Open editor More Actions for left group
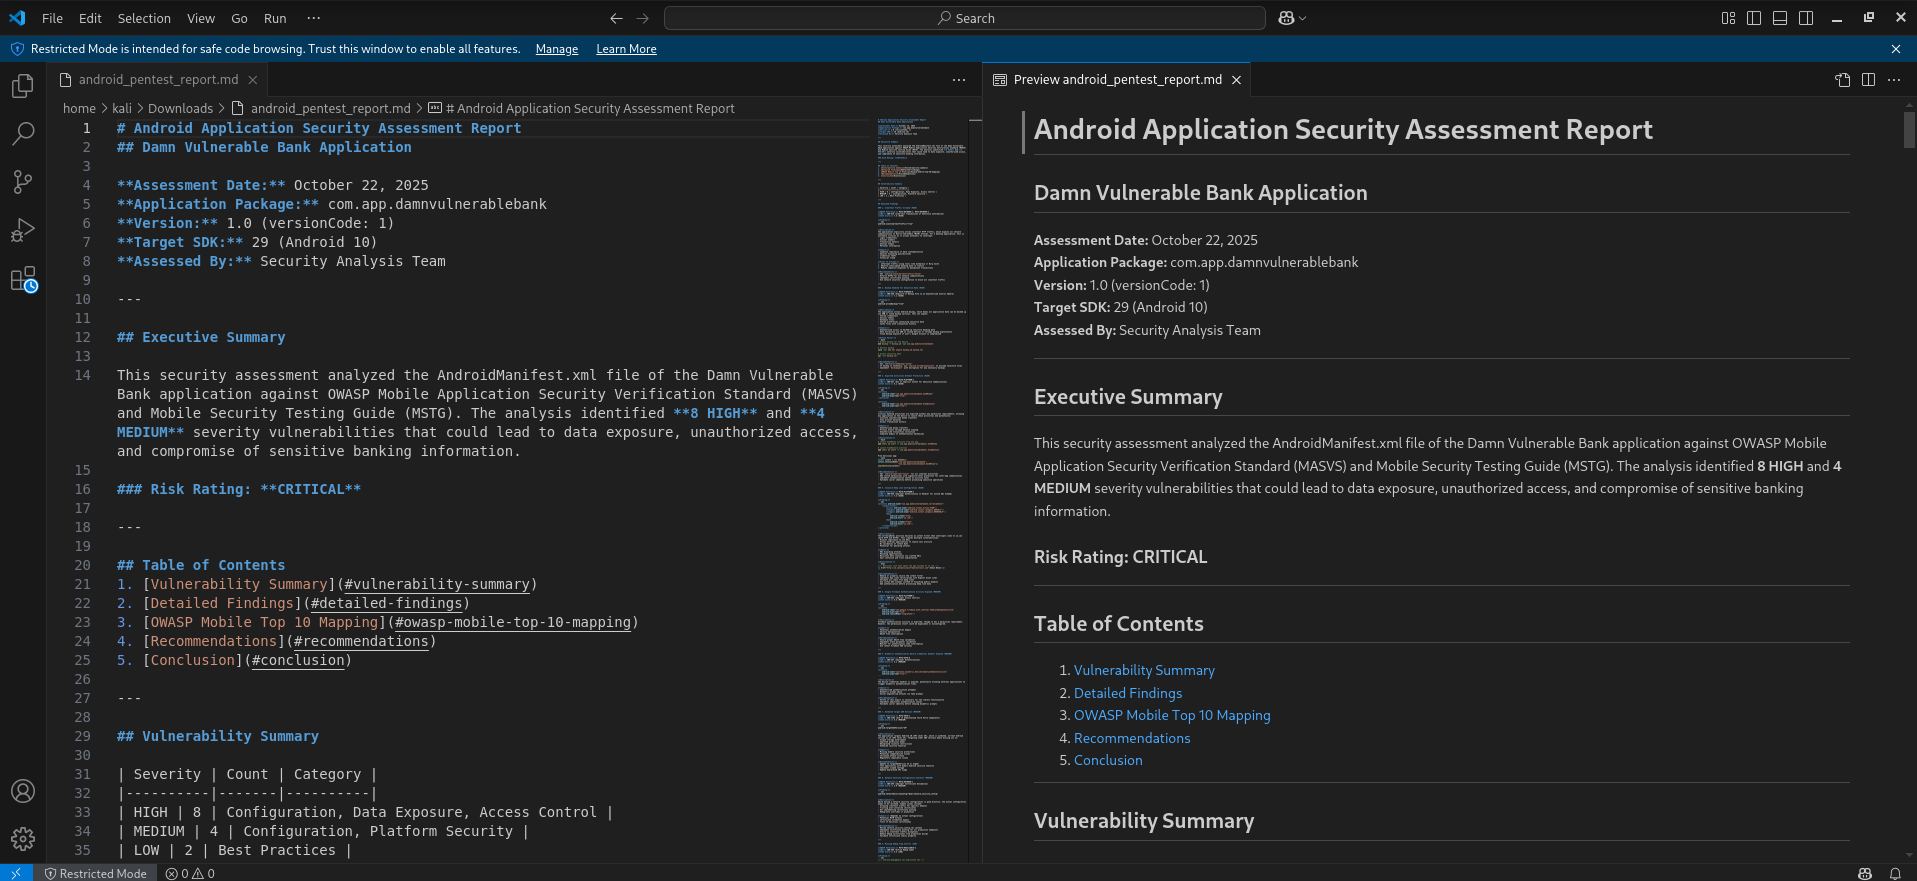 pos(959,80)
